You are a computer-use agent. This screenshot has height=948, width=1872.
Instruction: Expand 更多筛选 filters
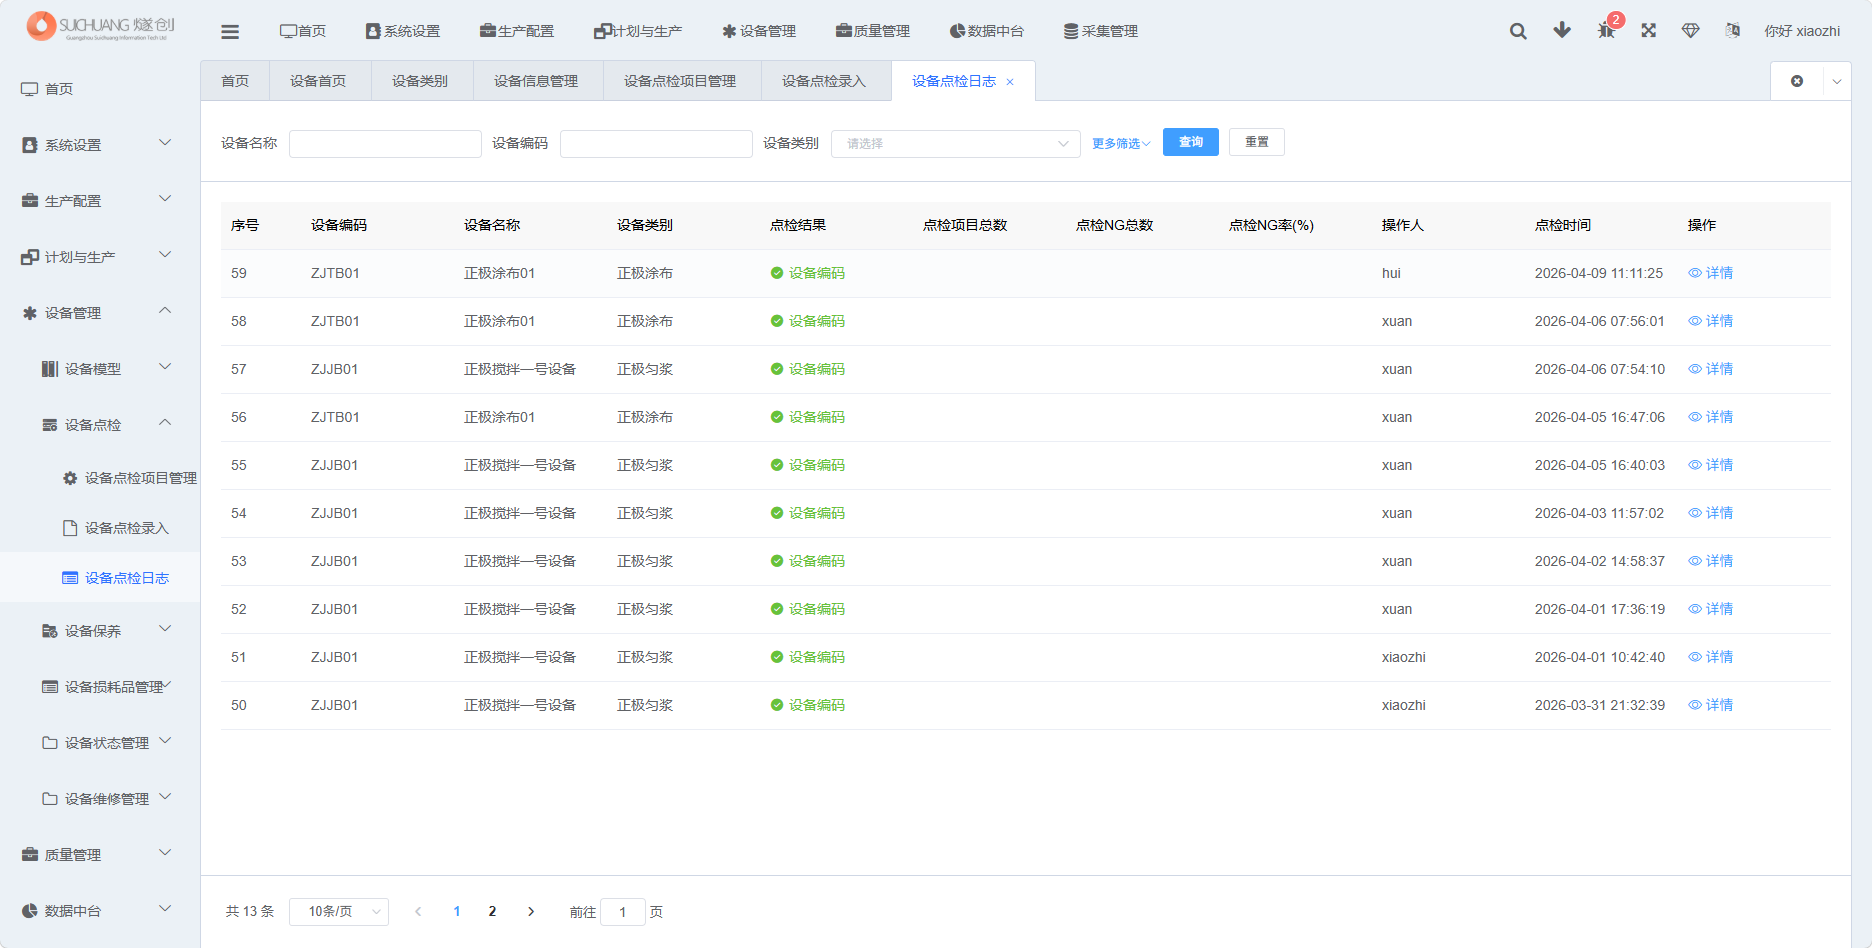tap(1121, 144)
